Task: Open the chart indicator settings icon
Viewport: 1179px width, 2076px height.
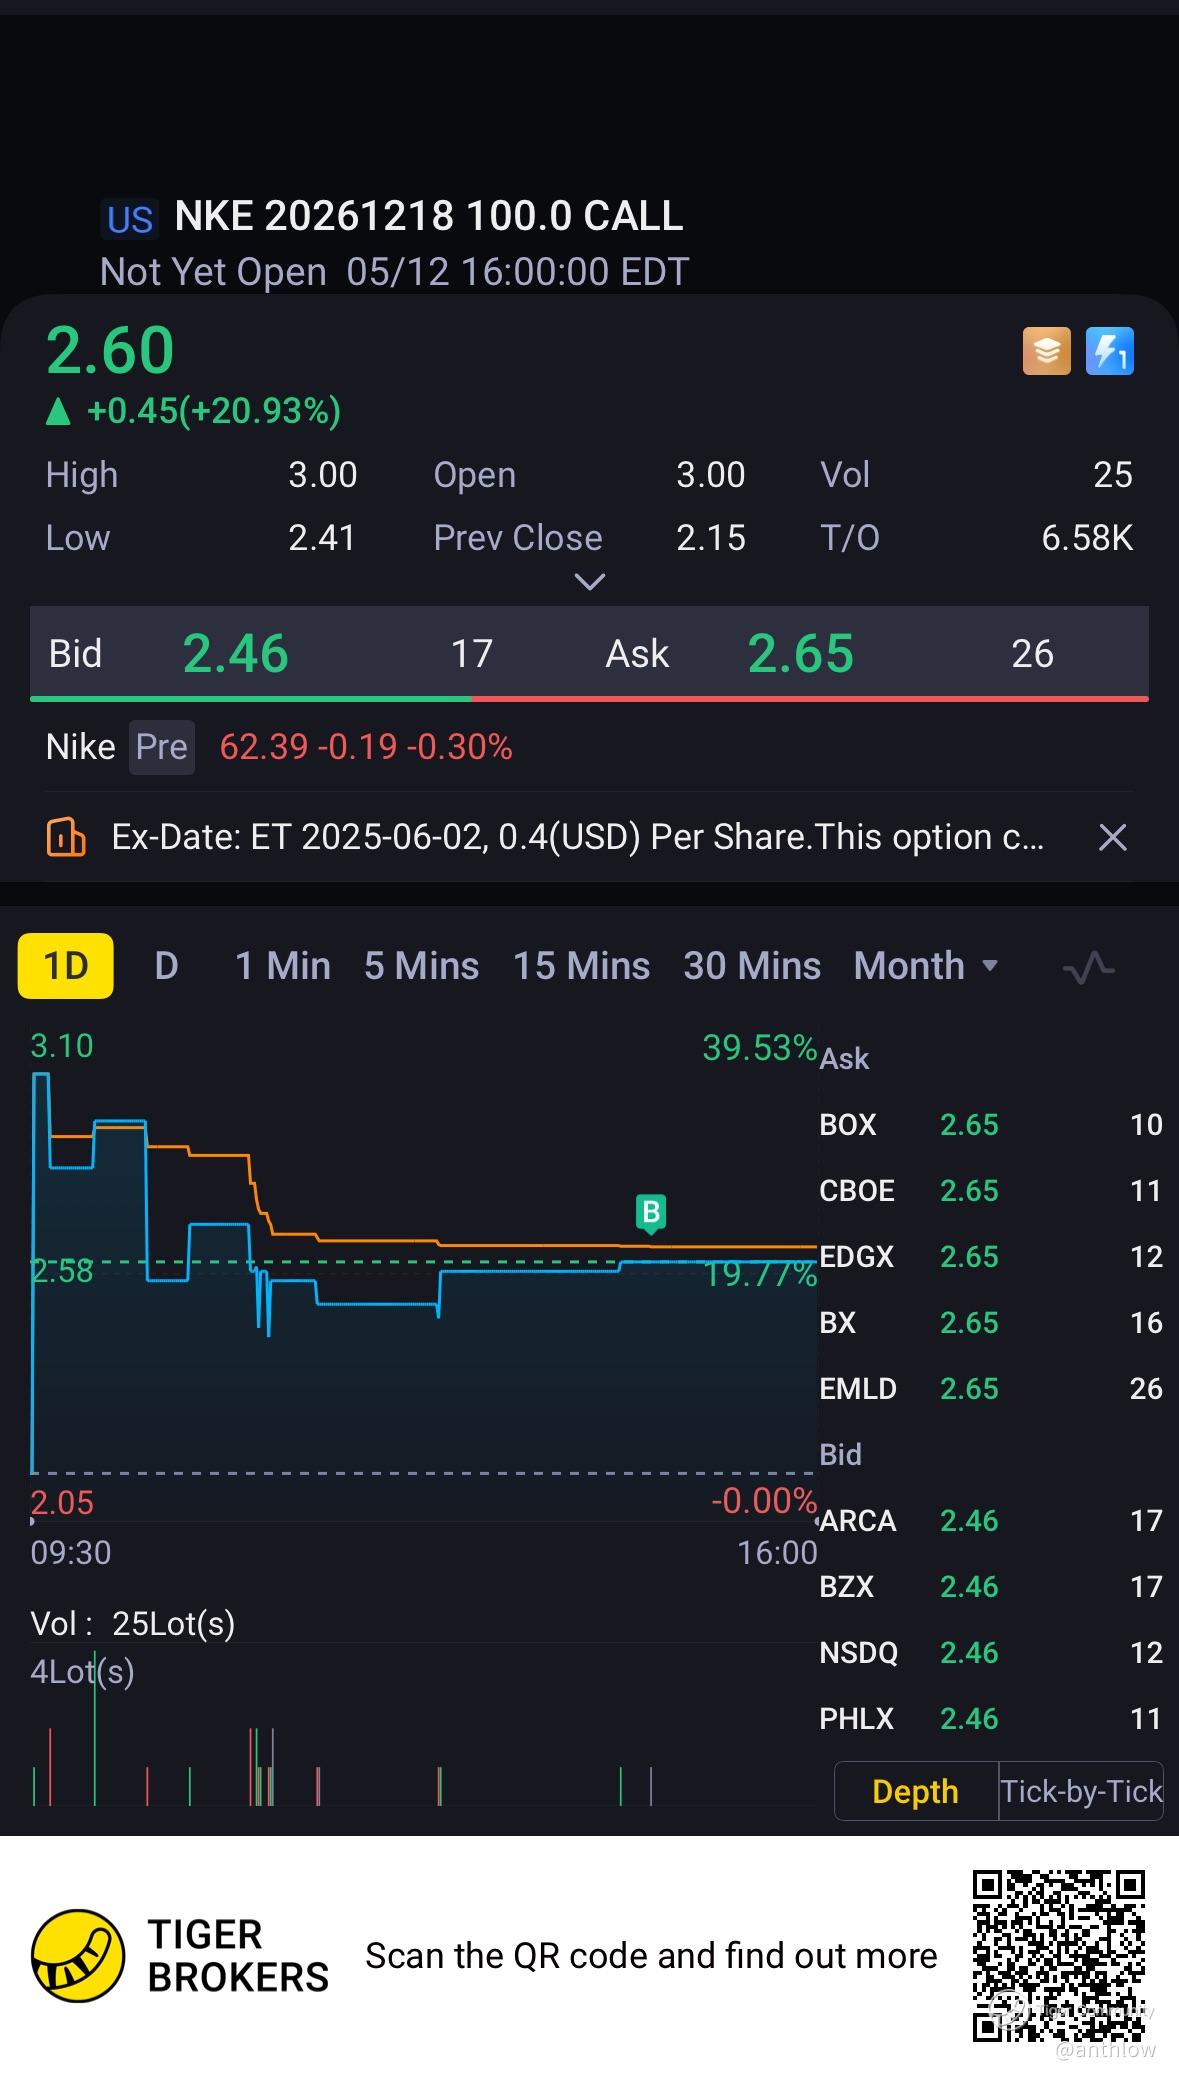Action: coord(1088,967)
